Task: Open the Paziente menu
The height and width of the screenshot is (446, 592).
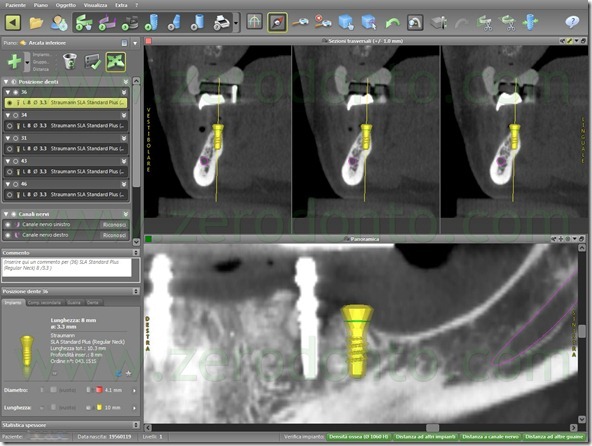Action: [16, 5]
